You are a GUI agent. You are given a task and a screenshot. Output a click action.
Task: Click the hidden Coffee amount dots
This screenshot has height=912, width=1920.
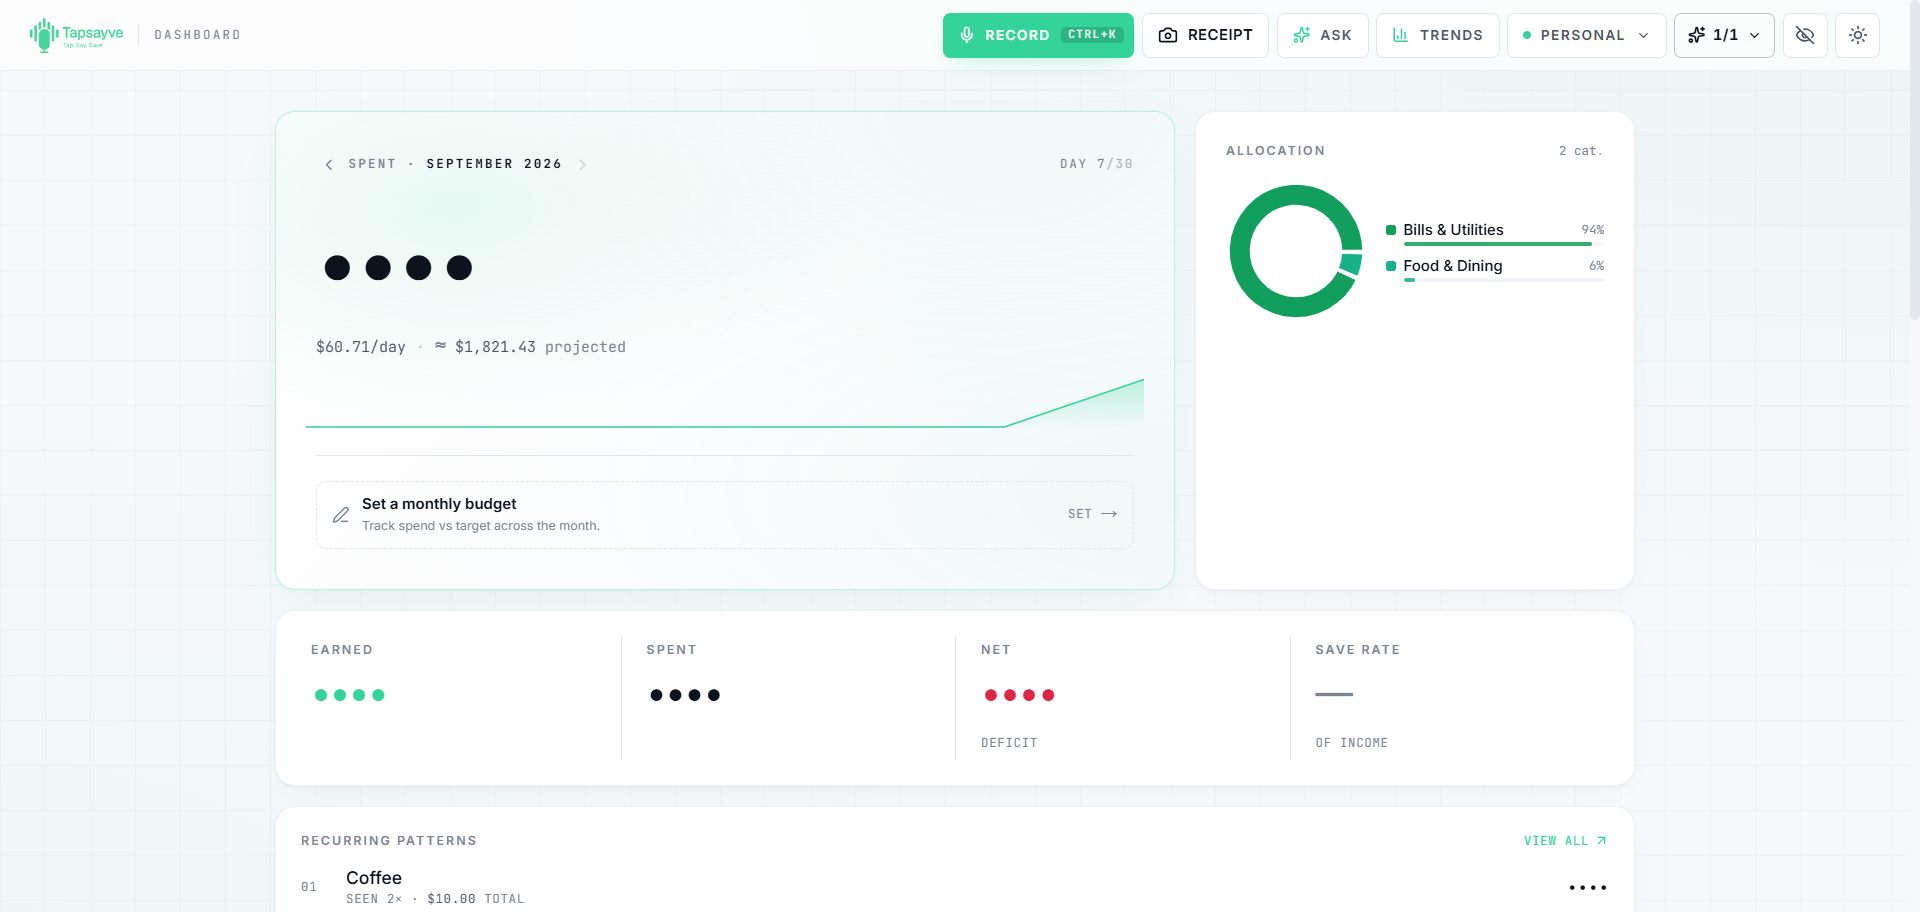point(1588,888)
